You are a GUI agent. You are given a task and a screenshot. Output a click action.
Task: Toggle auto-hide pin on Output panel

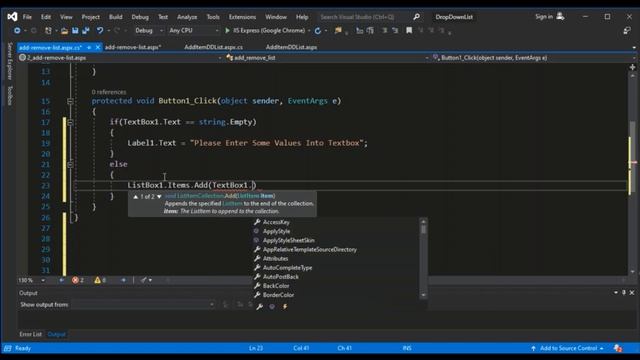(624, 293)
